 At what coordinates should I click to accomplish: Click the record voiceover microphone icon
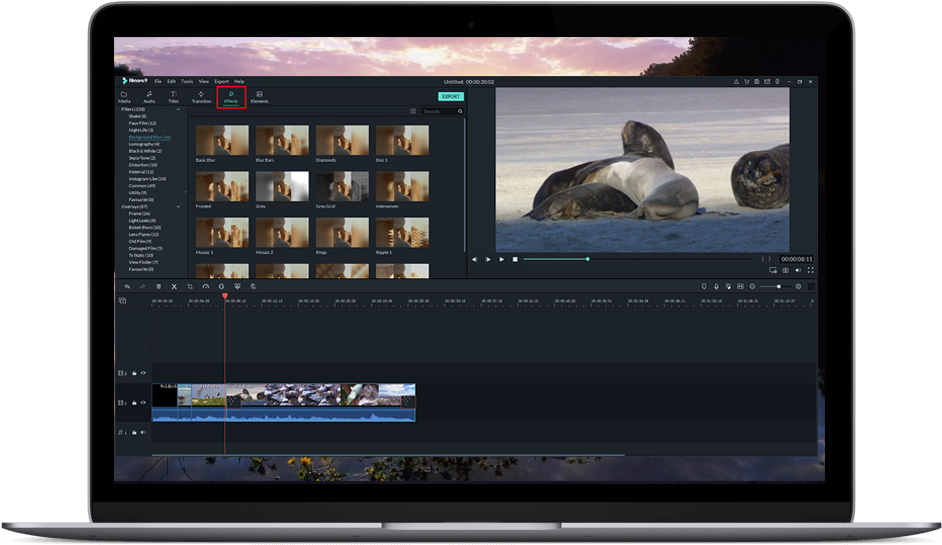point(717,286)
